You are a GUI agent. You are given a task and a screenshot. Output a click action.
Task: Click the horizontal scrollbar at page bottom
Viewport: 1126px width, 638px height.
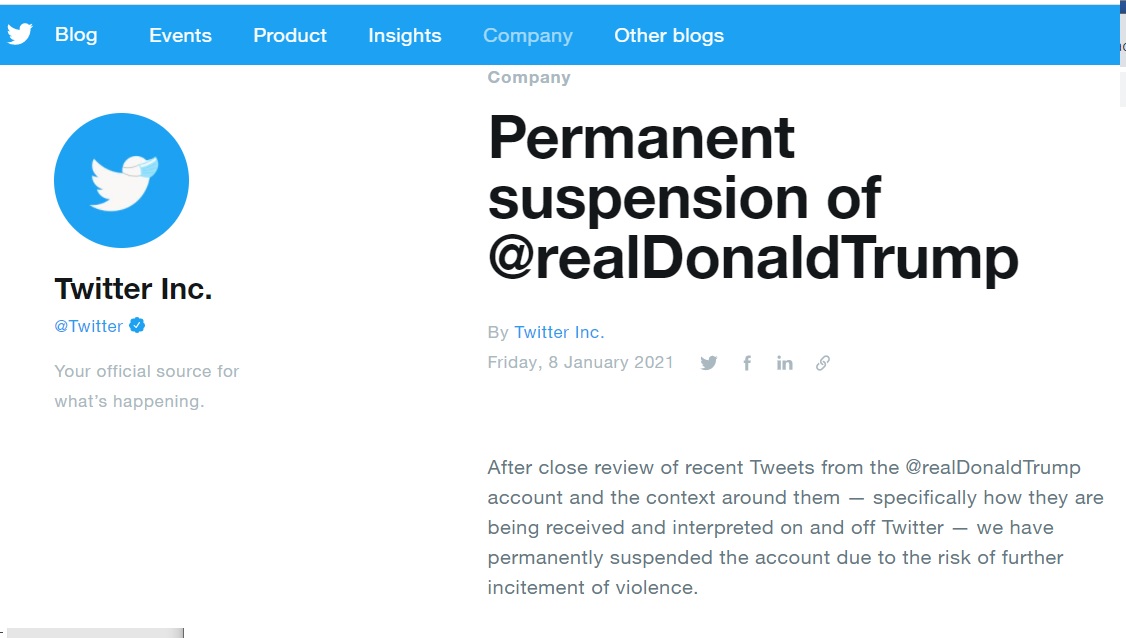(95, 633)
